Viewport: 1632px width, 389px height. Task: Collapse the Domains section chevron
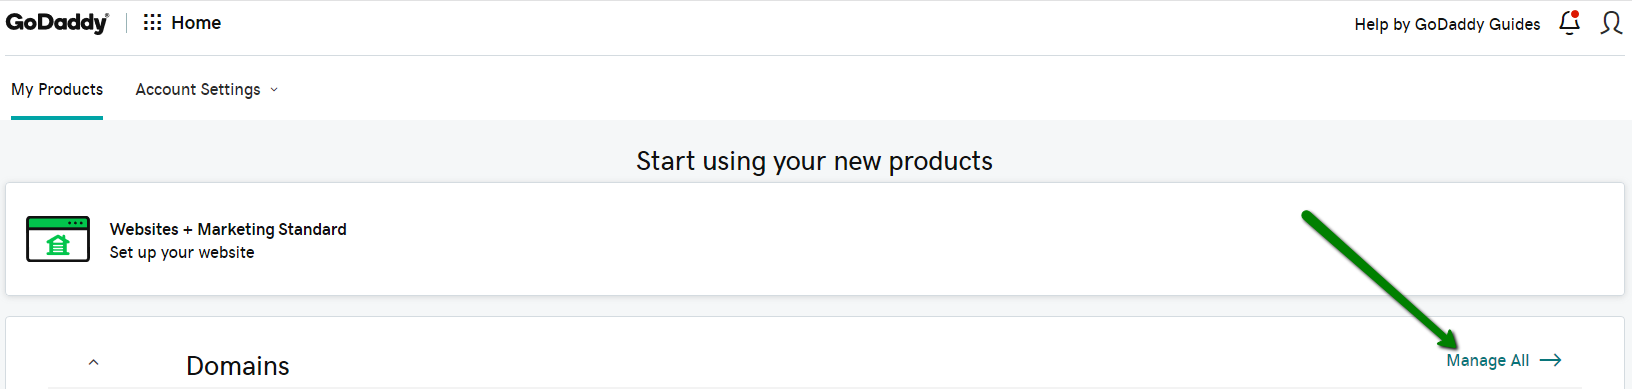(x=93, y=362)
